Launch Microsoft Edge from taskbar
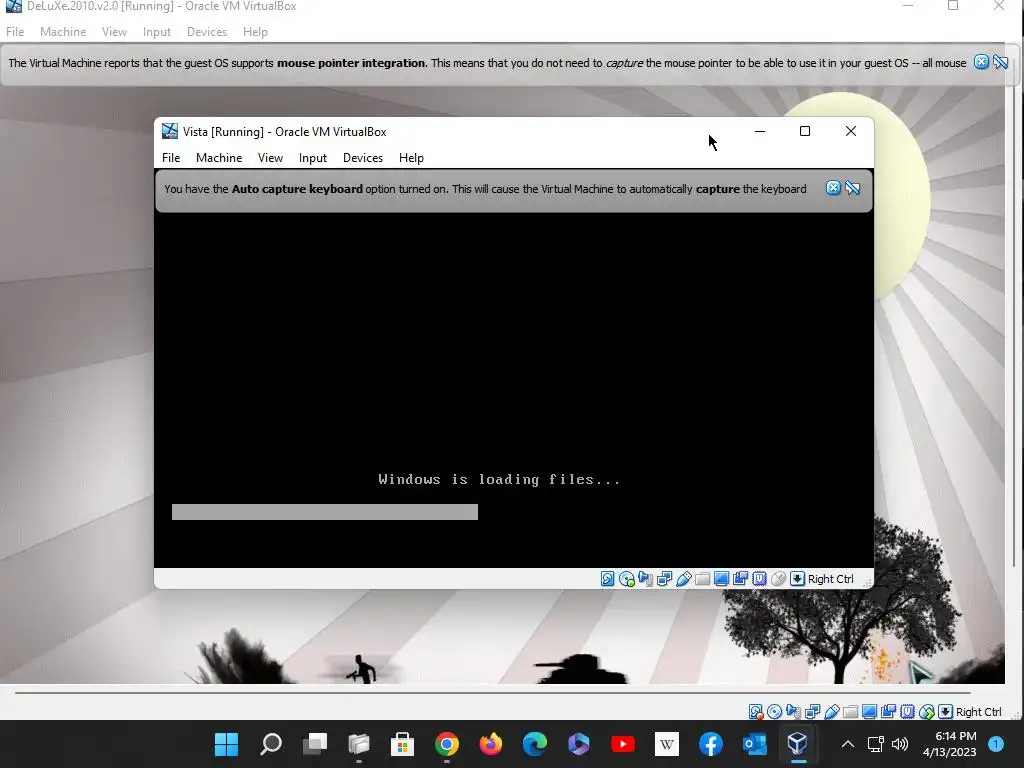The image size is (1024, 768). pos(535,744)
